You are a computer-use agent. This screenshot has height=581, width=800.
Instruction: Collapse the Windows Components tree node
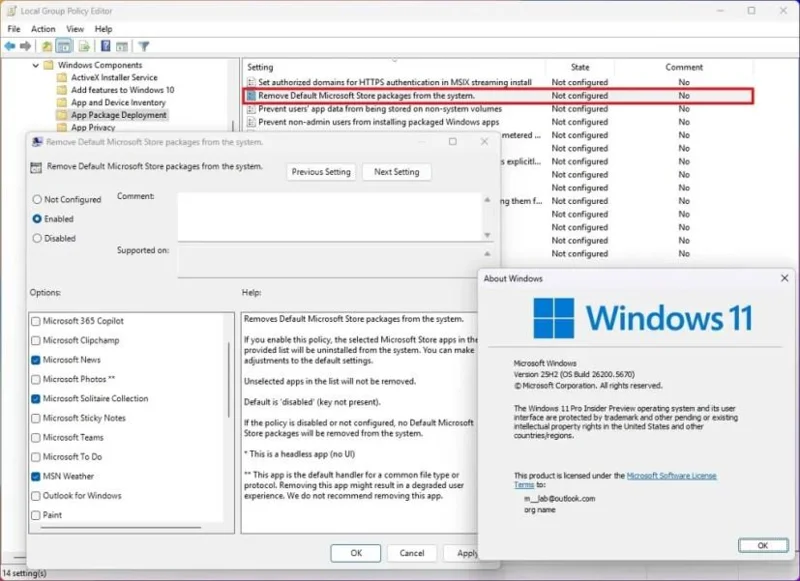(x=35, y=65)
